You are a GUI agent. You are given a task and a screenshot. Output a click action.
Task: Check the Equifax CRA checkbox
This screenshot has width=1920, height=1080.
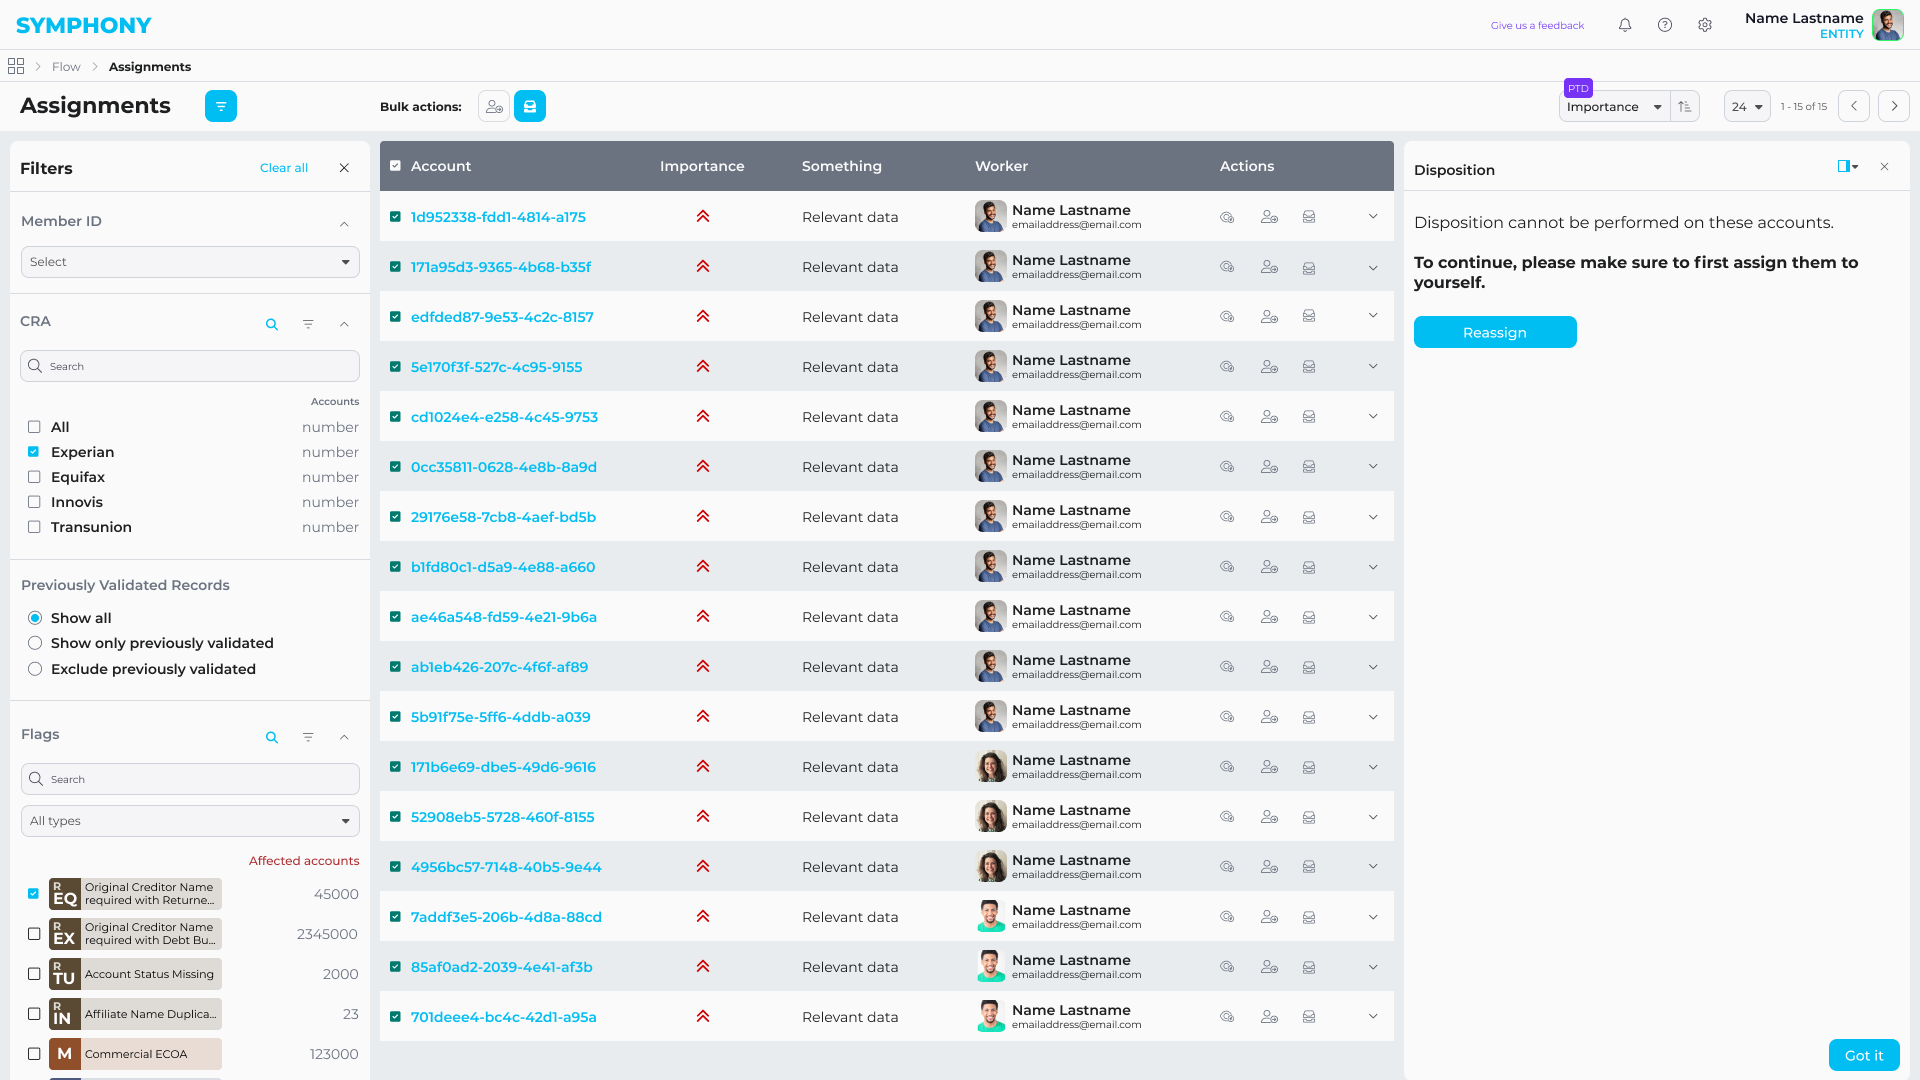[x=34, y=477]
